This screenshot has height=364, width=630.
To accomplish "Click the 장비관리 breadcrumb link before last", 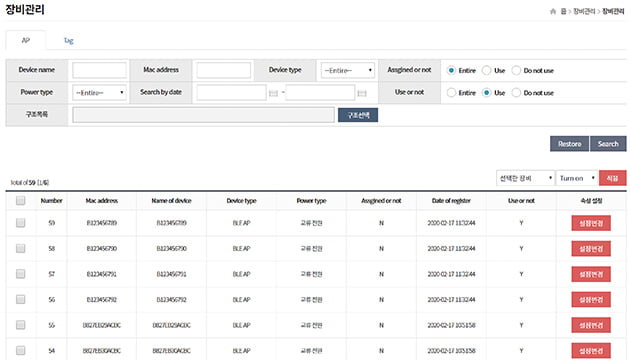I will [x=584, y=12].
